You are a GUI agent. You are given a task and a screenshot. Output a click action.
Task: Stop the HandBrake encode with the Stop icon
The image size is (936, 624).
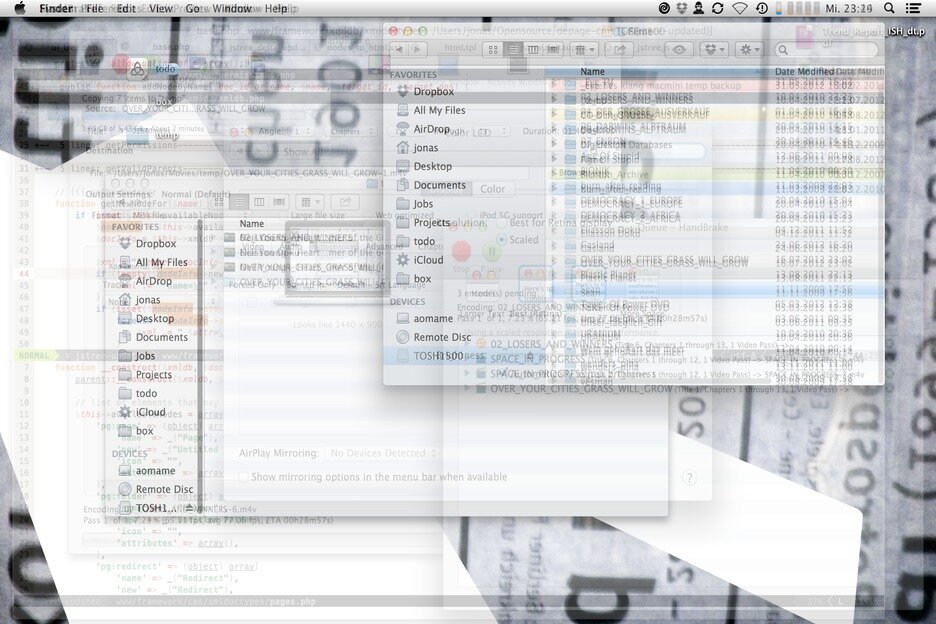(x=461, y=251)
